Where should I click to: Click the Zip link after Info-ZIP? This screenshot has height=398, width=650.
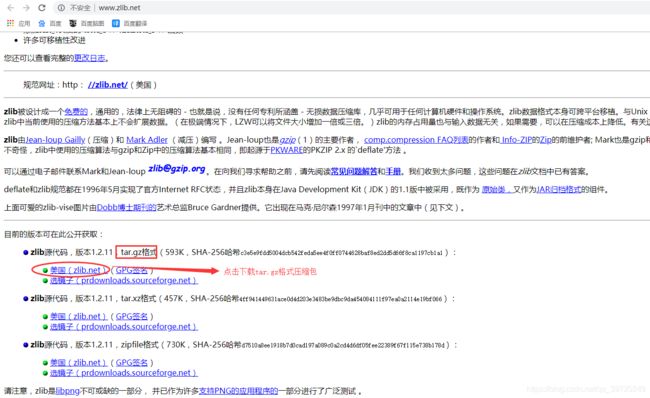point(546,140)
